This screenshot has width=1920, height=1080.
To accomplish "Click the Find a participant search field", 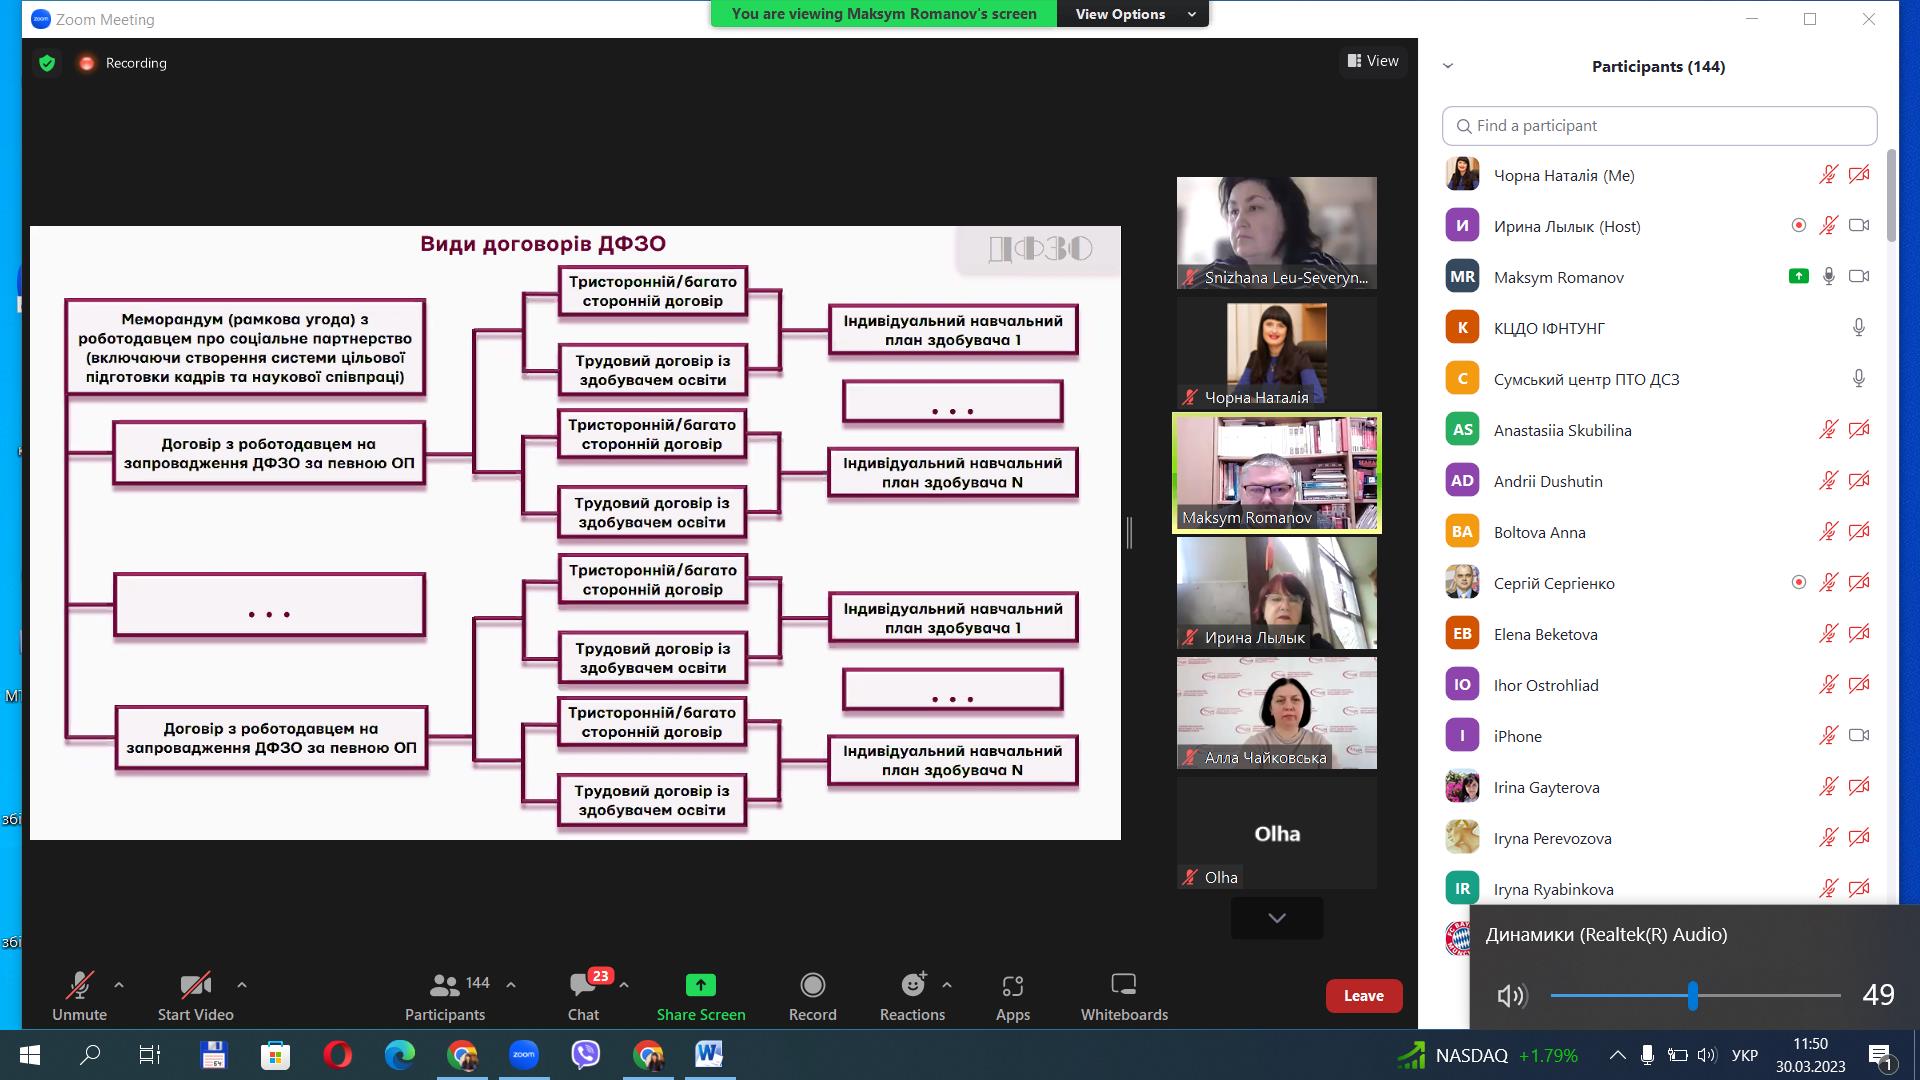I will (x=1659, y=126).
